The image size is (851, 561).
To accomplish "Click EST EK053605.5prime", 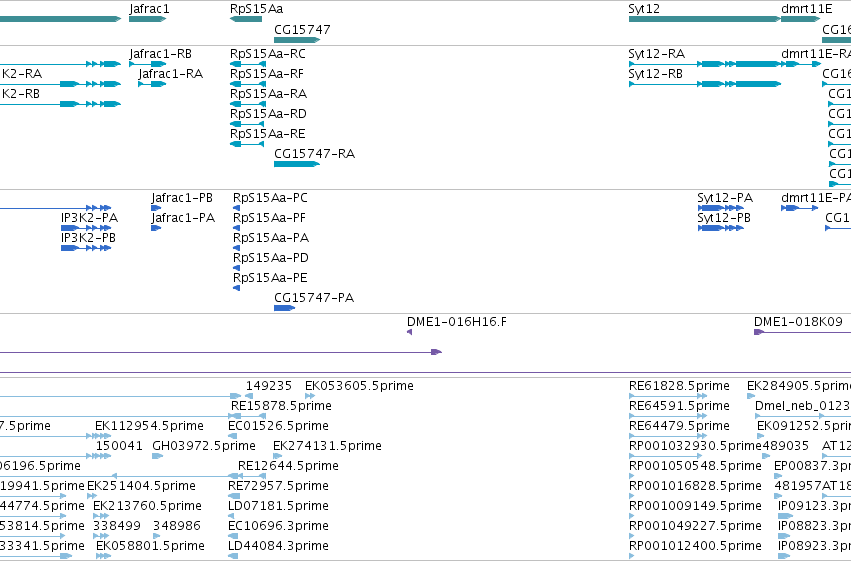I will coord(310,396).
